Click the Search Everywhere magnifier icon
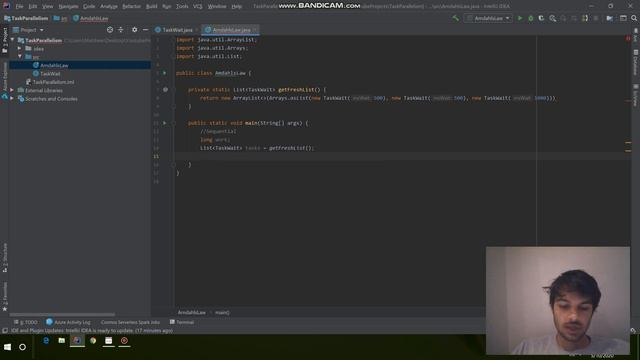640x360 pixels. point(634,18)
